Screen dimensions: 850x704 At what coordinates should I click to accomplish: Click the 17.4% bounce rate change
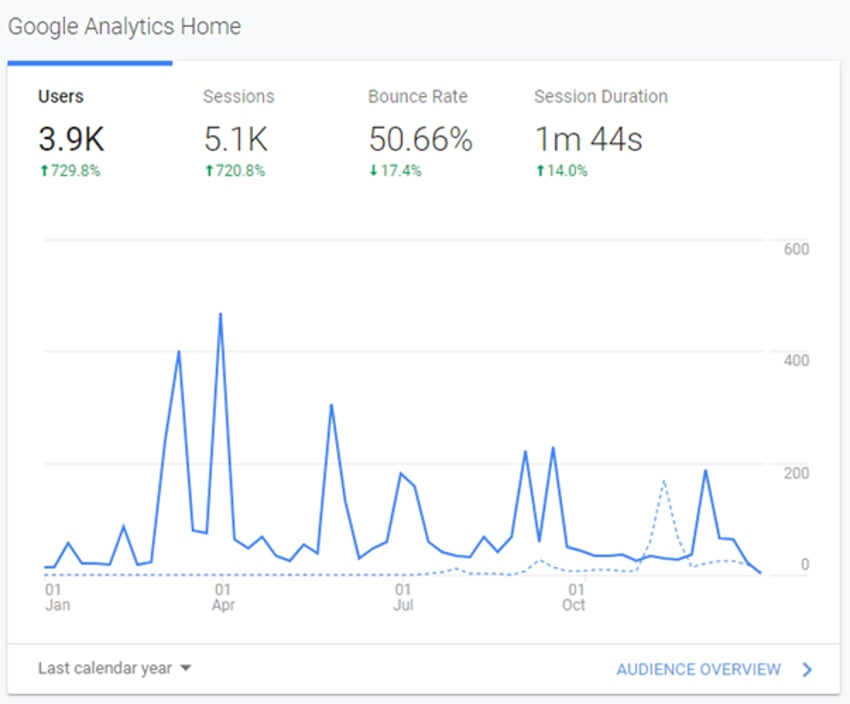395,171
